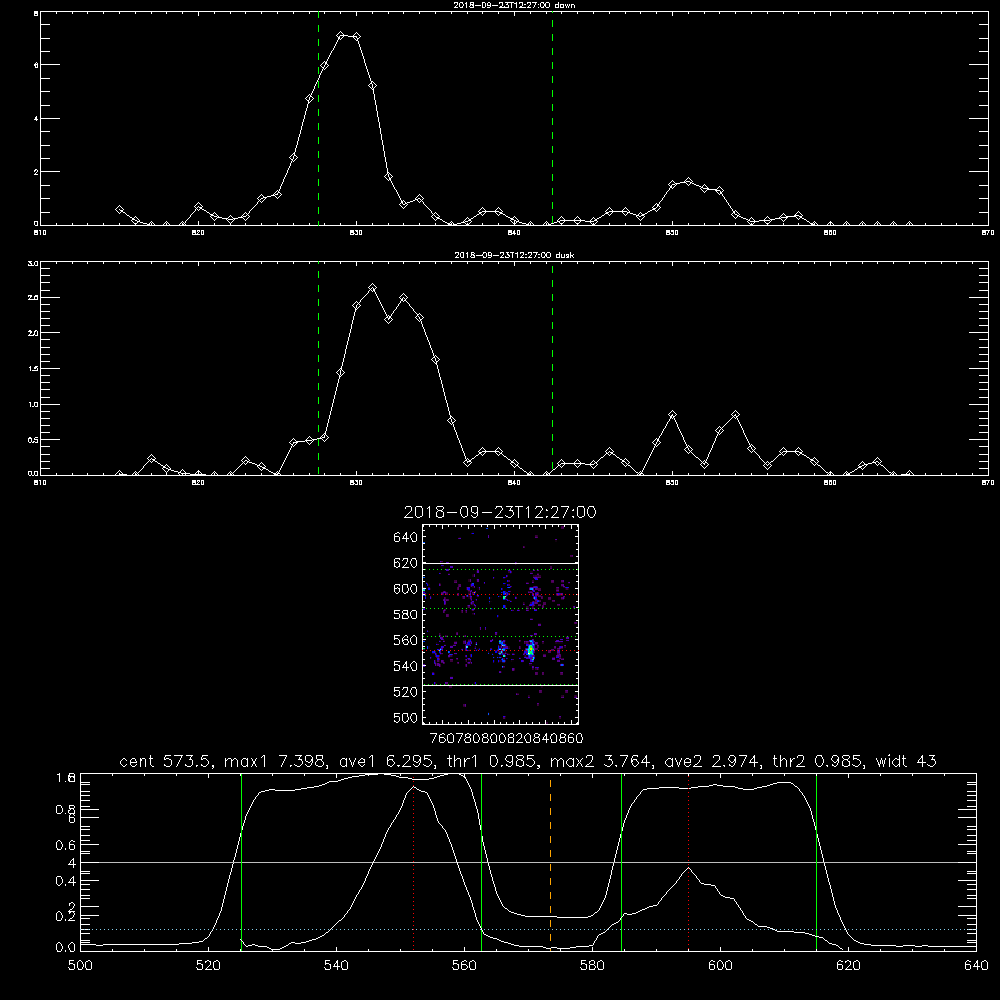Click the green vertical line near 615 in bottom plot
This screenshot has height=1000, width=1000.
tap(816, 862)
